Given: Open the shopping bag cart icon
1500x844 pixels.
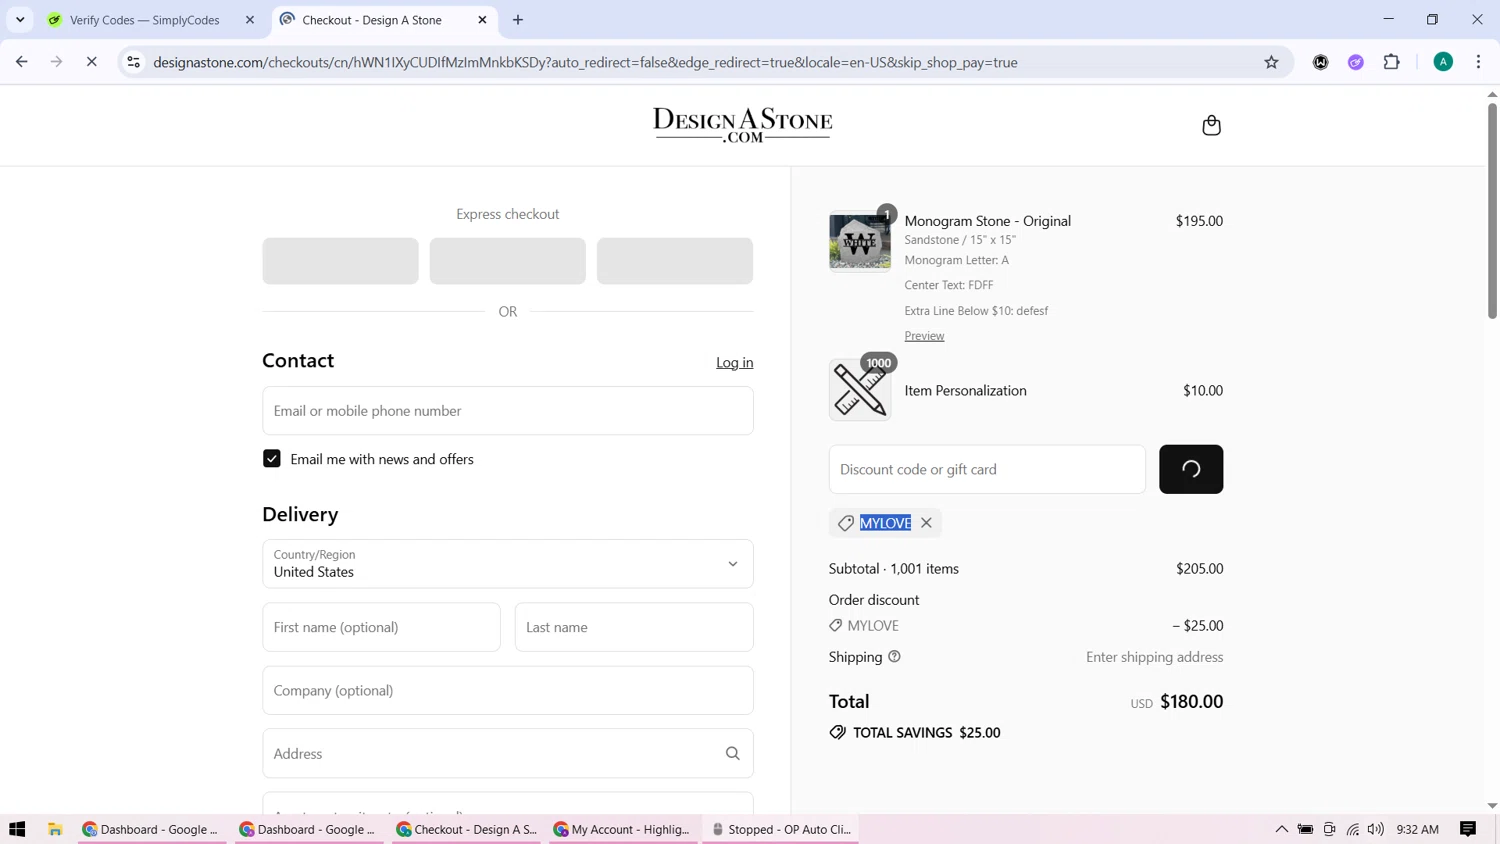Looking at the screenshot, I should click(x=1211, y=125).
